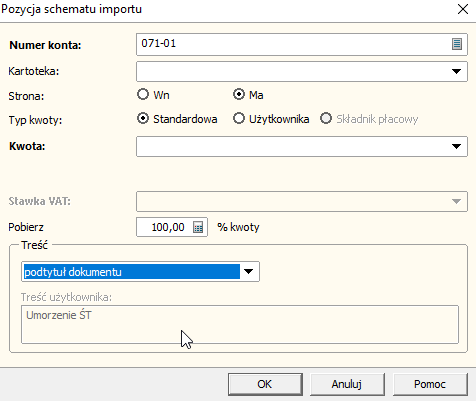Choose Standardowa amount type
Screen dimensions: 476x401
point(143,119)
